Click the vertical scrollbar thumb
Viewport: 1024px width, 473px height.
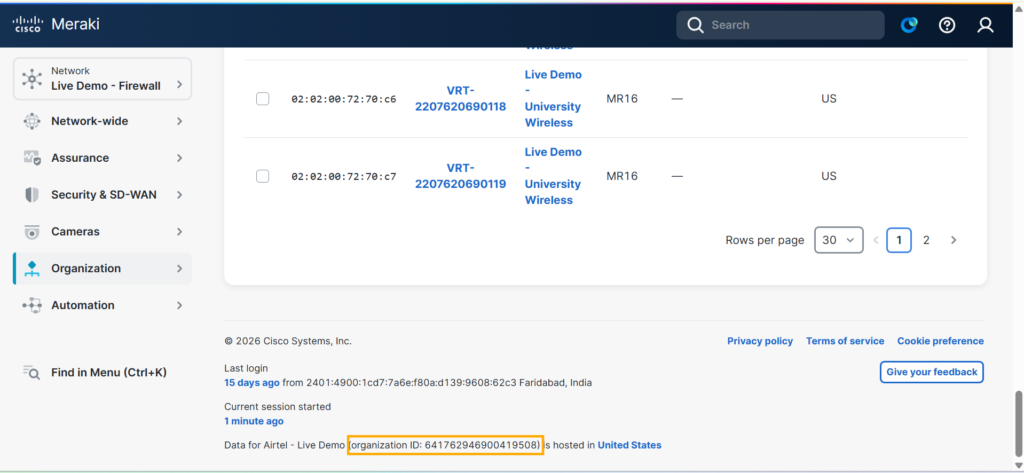pyautogui.click(x=1019, y=424)
